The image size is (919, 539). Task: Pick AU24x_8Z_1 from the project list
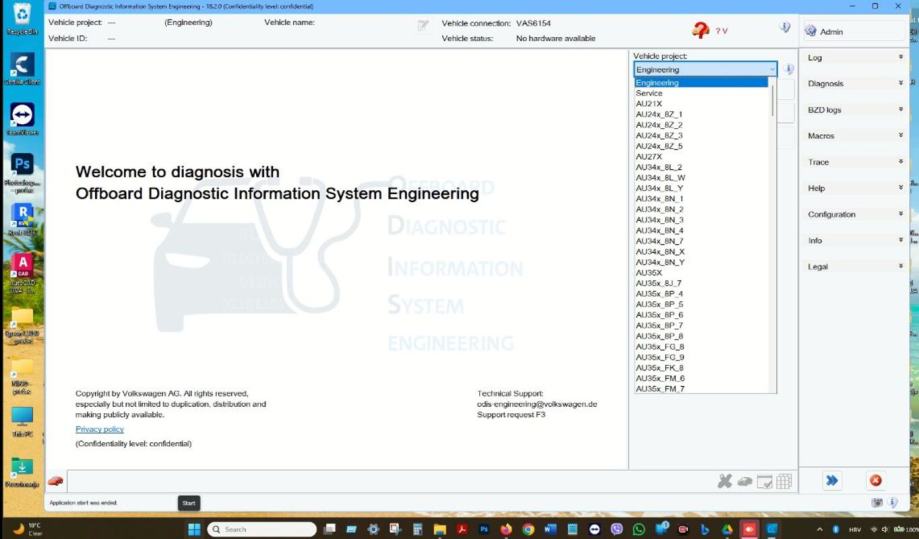(701, 114)
